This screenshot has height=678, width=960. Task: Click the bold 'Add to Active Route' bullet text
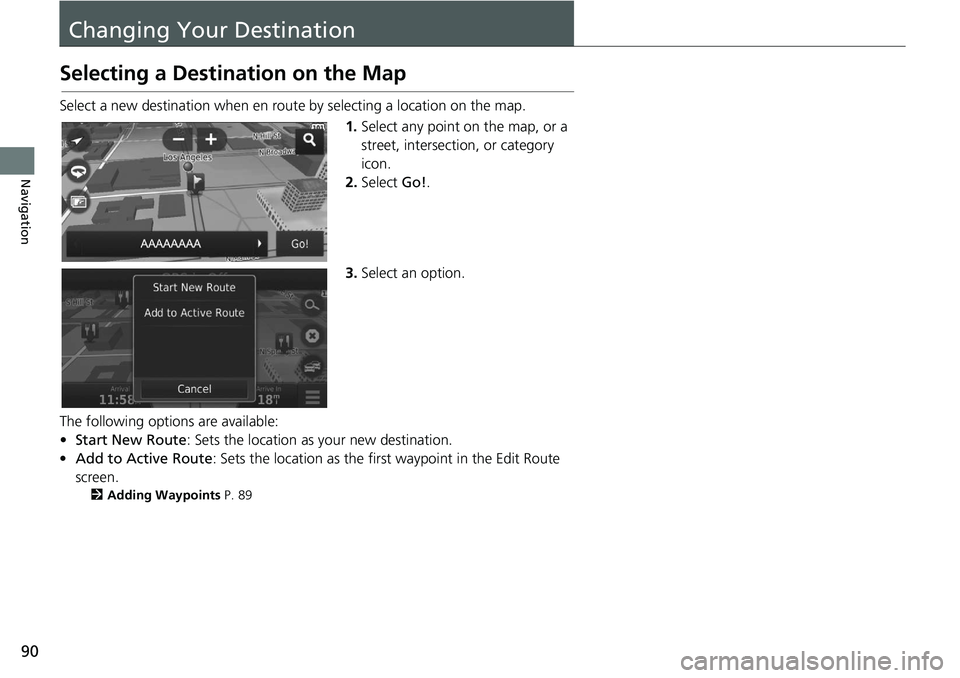(144, 459)
